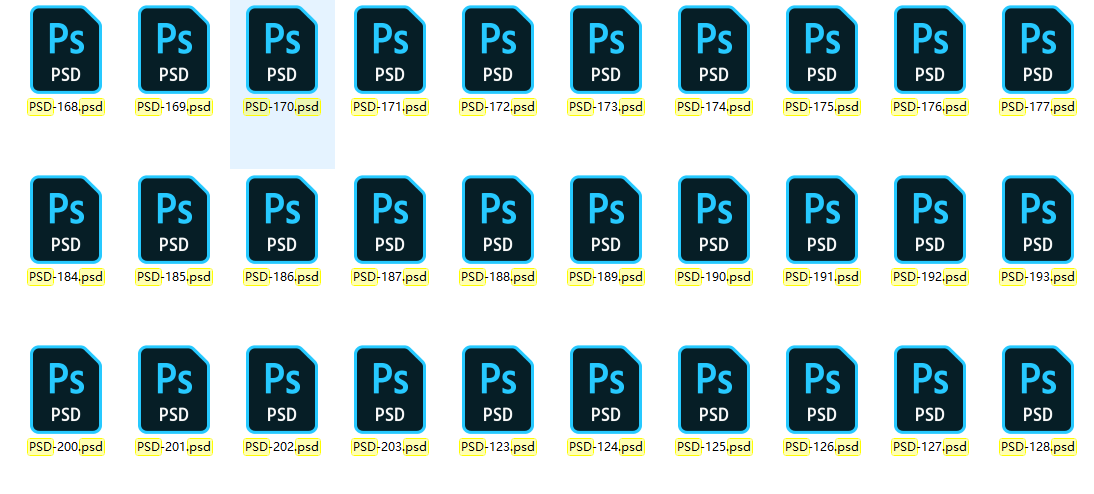Select the PSD-126.psd file icon
This screenshot has height=494, width=1094.
822,389
